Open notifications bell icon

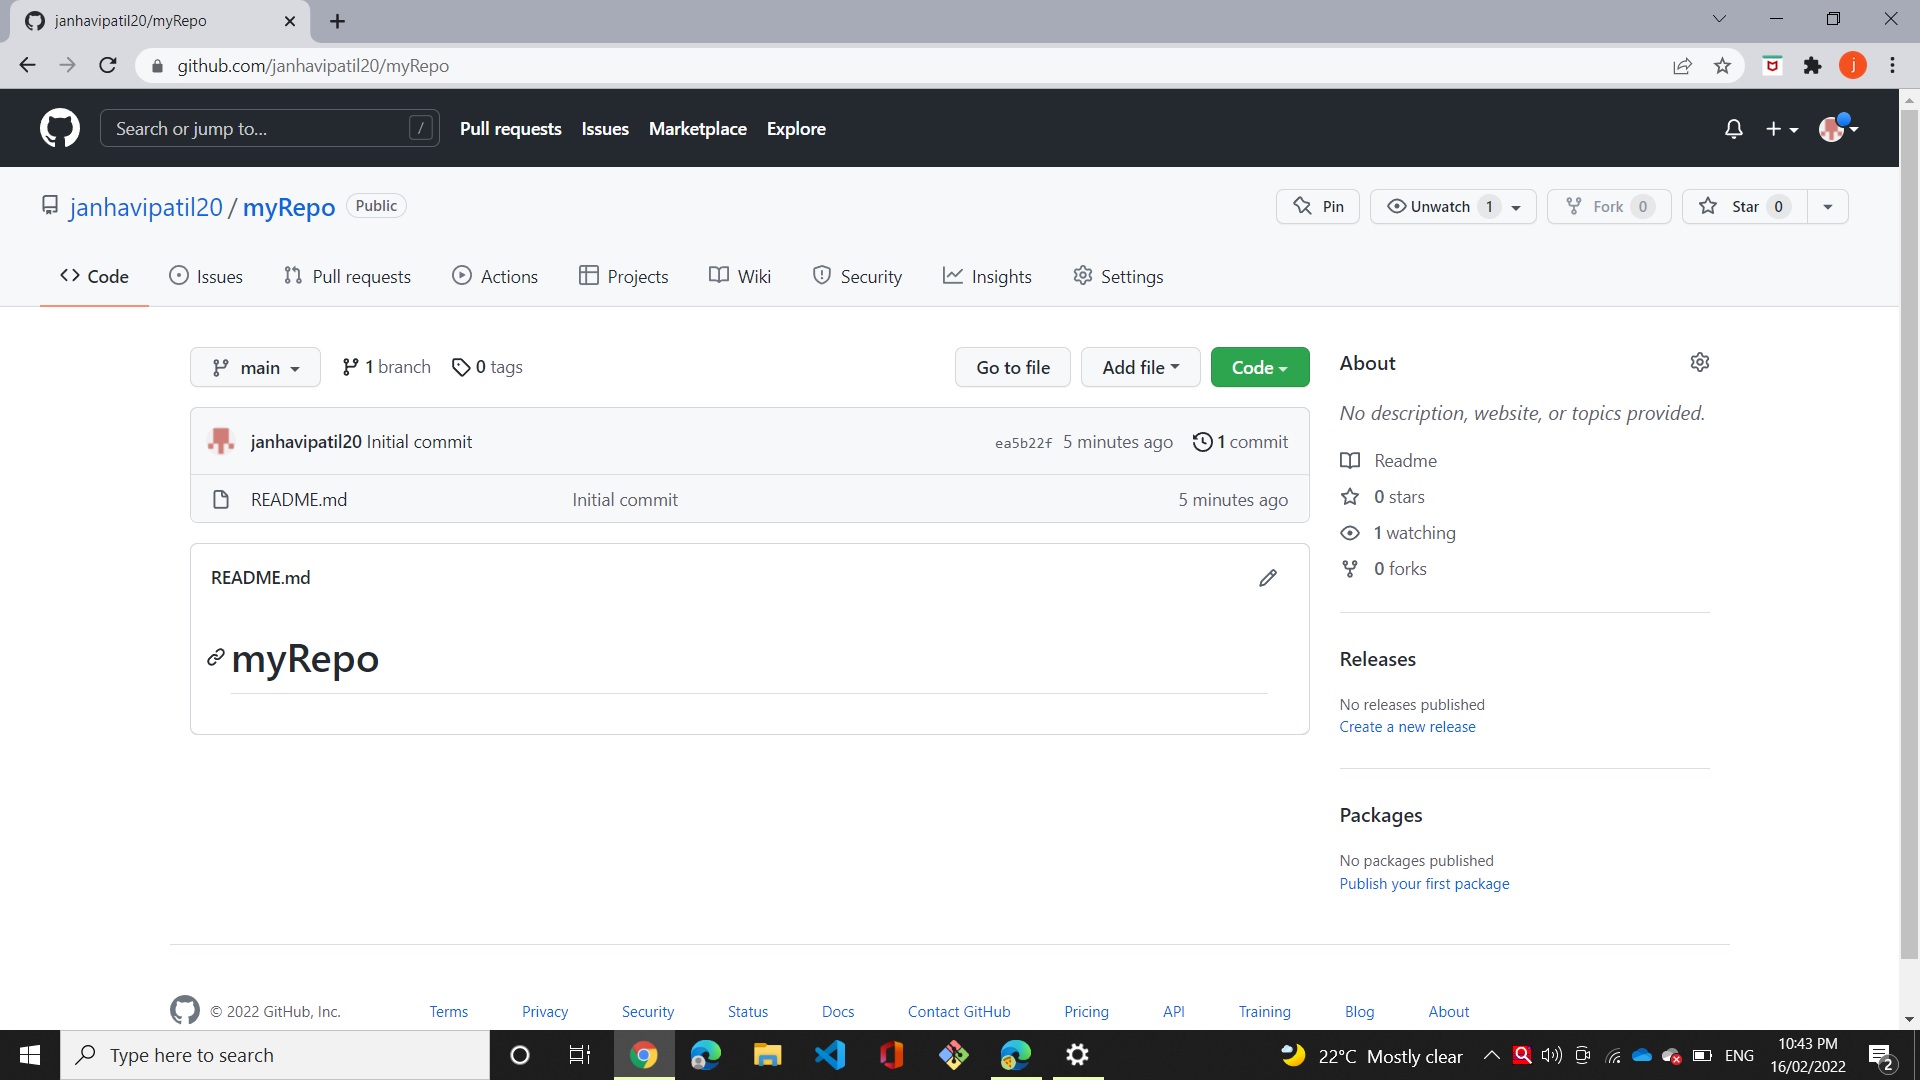(1733, 128)
